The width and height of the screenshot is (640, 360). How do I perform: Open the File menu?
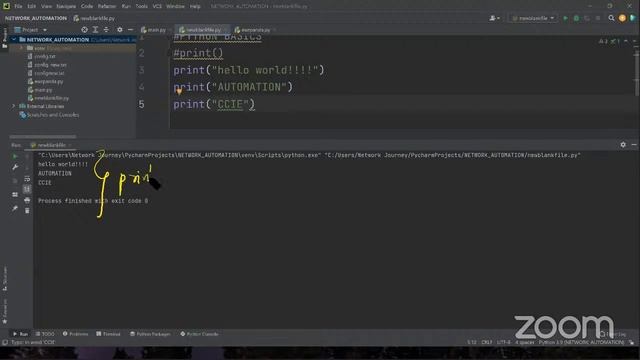[x=18, y=6]
